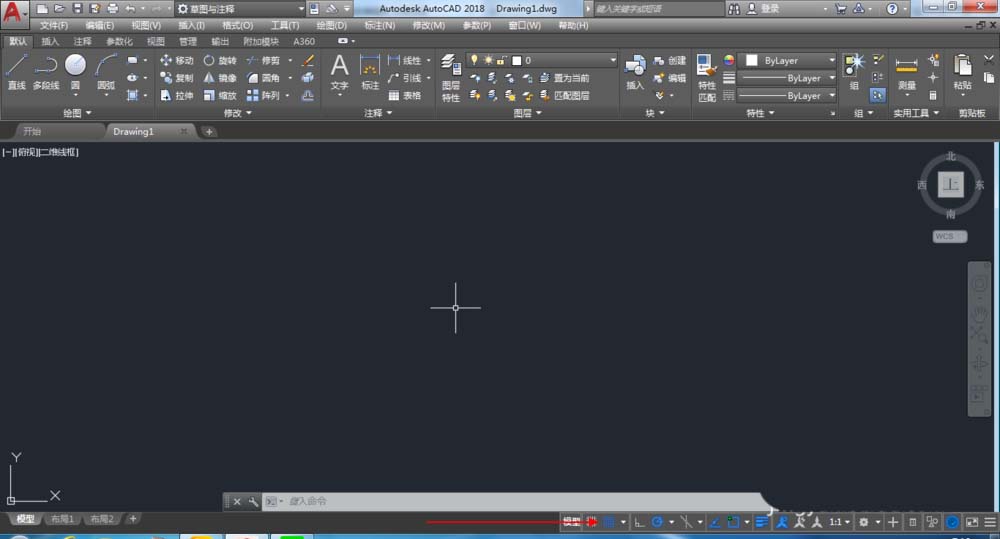Image resolution: width=1000 pixels, height=539 pixels.
Task: Toggle clean screen in status bar
Action: tap(972, 522)
